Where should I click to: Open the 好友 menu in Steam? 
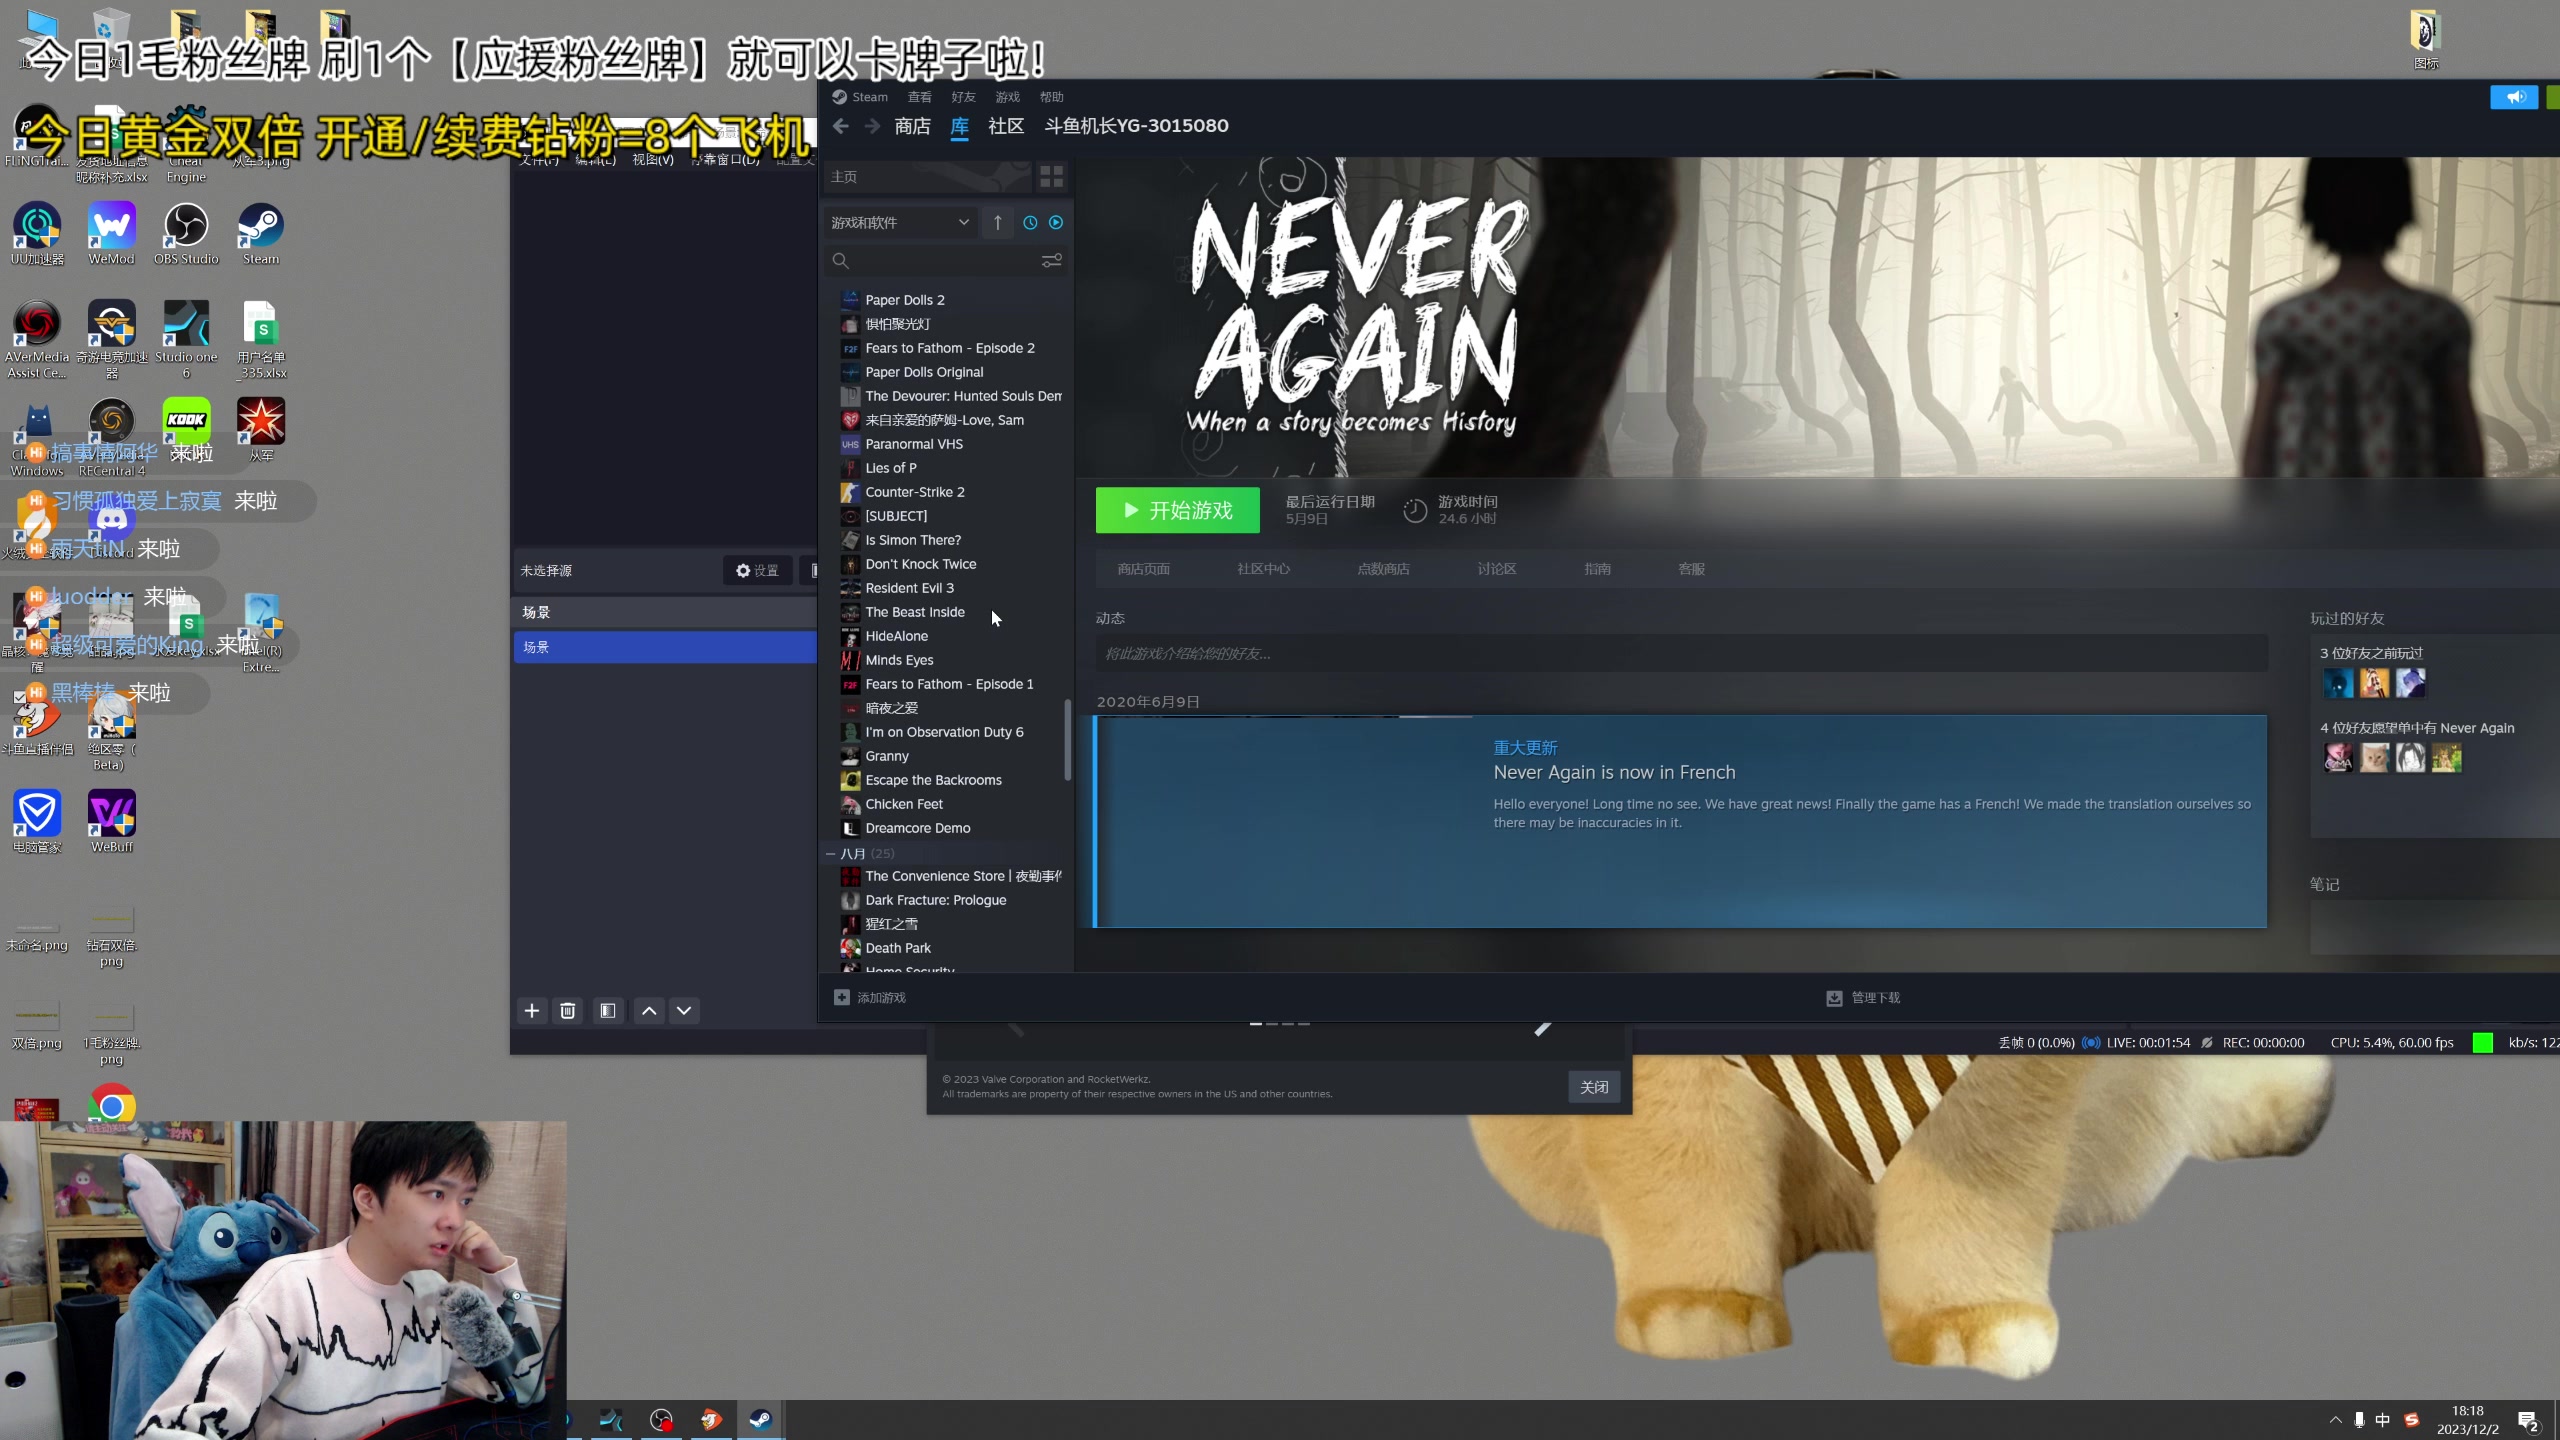pos(963,97)
